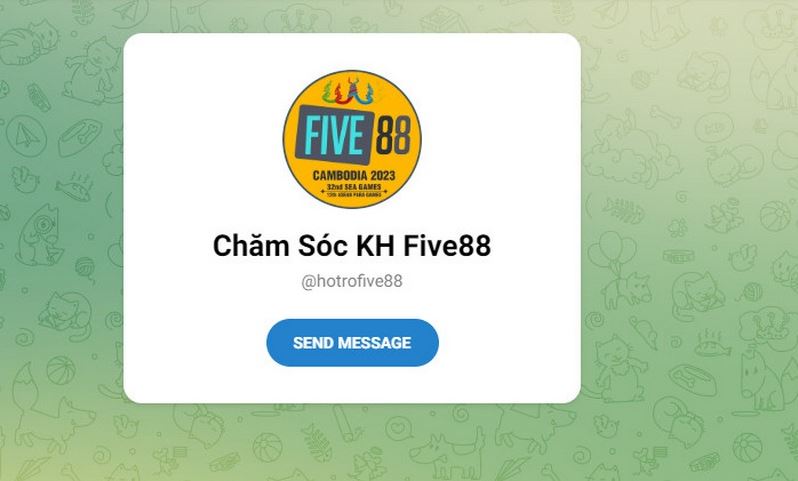Click the teal FIVE lettering in logo
This screenshot has height=481, width=798.
(334, 135)
